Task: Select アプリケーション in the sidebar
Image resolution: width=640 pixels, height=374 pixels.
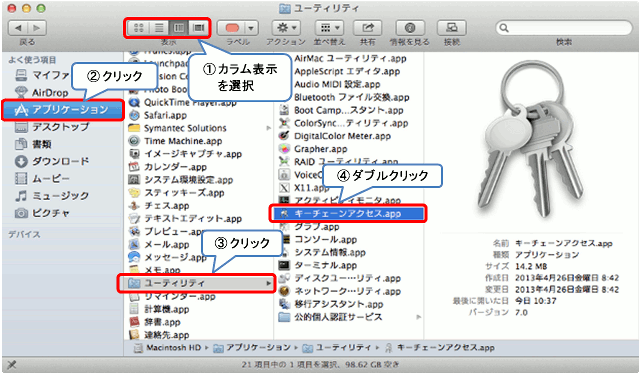Action: point(62,110)
